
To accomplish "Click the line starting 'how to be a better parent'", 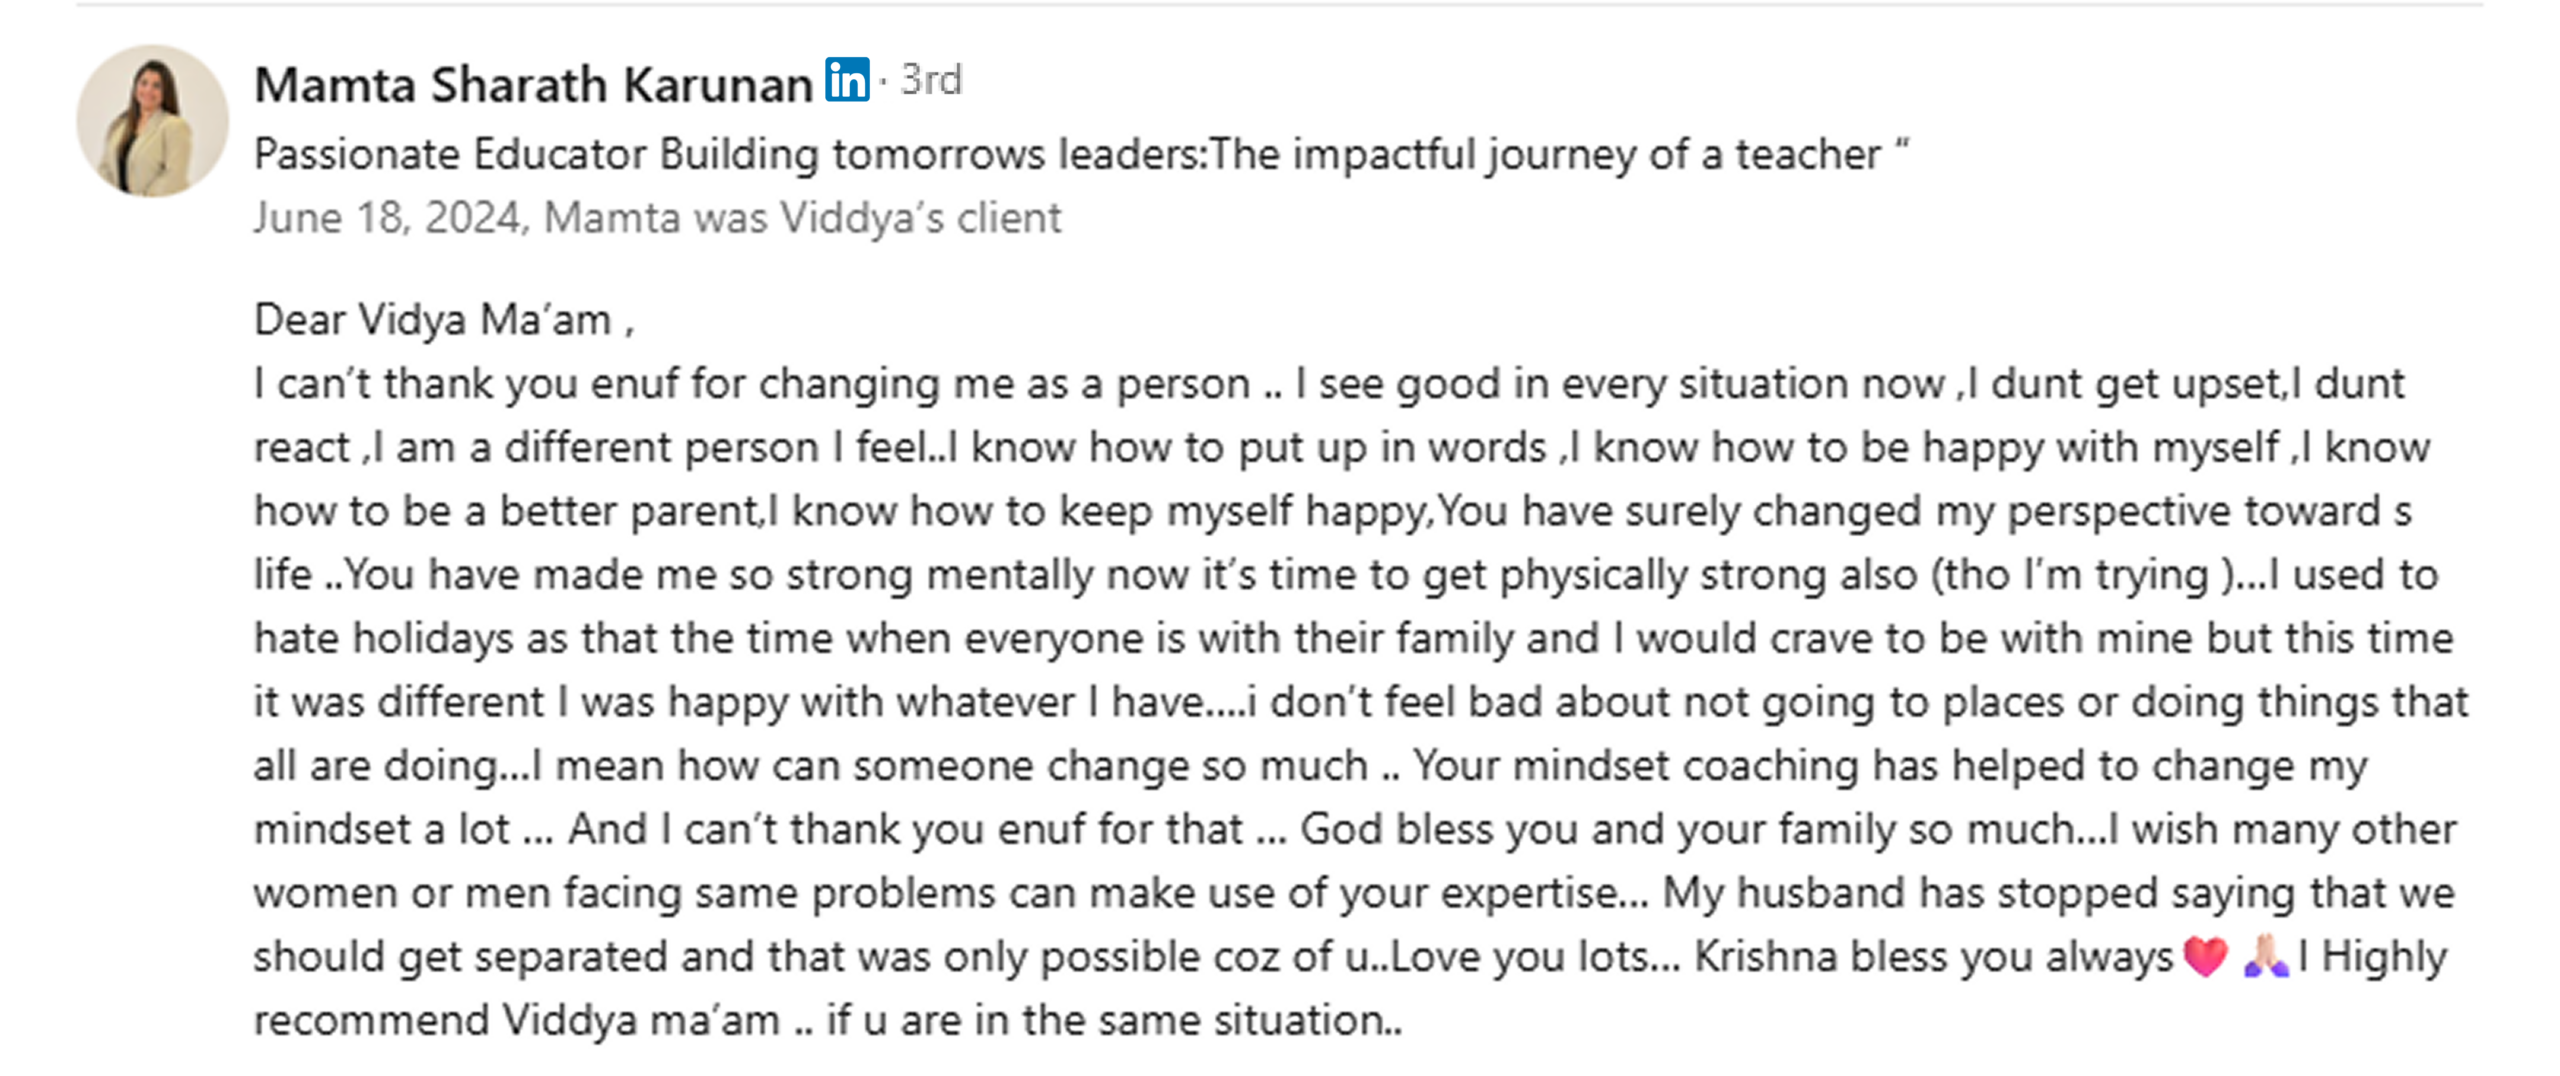I will tap(1332, 512).
